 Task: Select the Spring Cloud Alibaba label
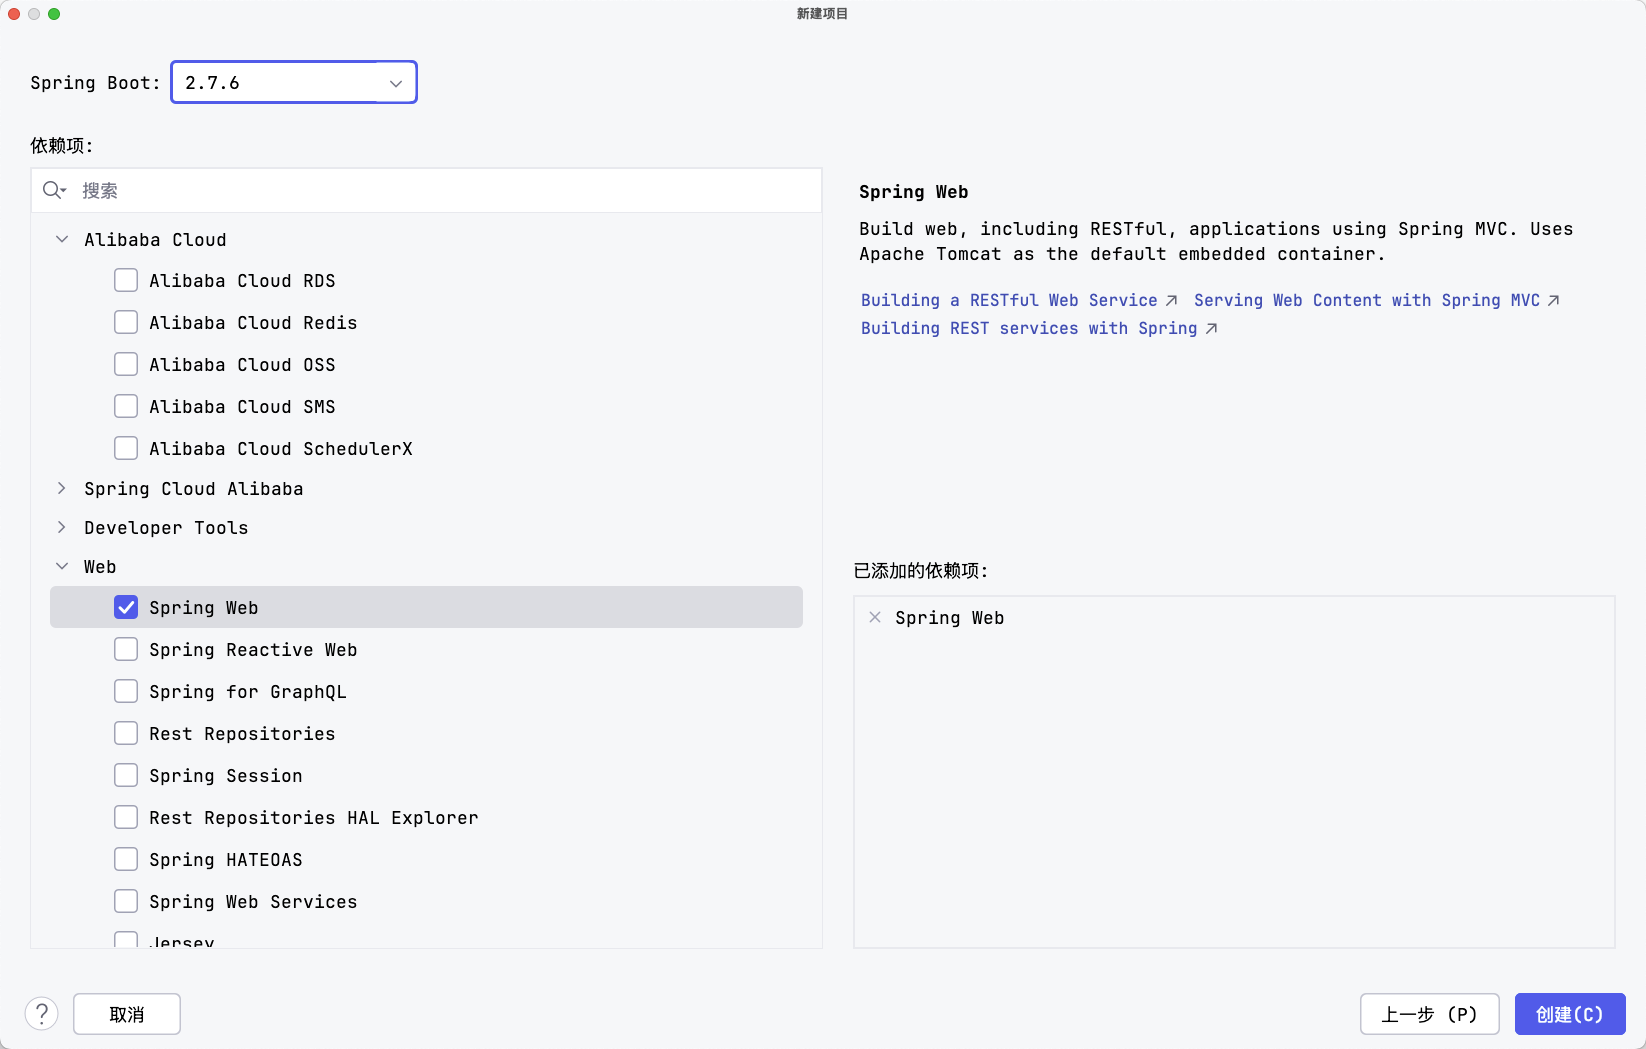point(193,489)
